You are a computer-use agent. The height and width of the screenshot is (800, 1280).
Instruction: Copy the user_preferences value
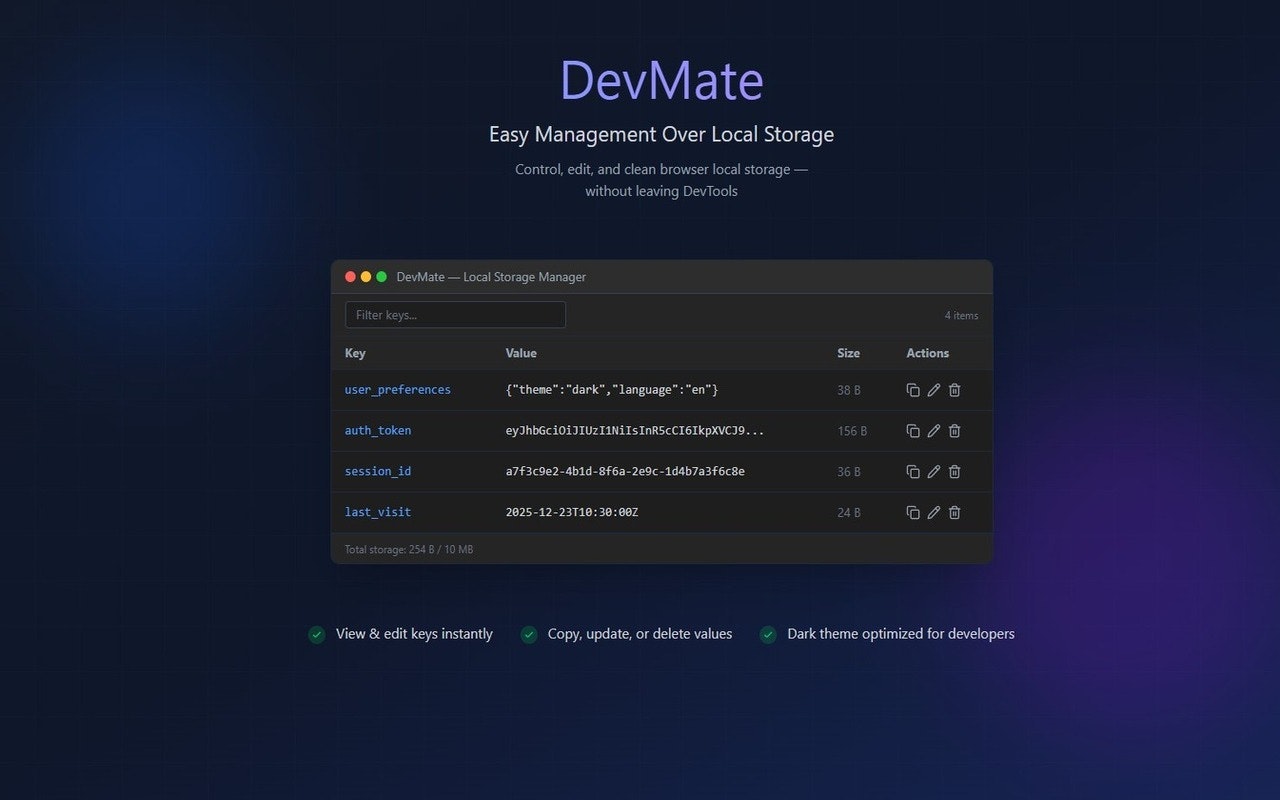pyautogui.click(x=913, y=390)
